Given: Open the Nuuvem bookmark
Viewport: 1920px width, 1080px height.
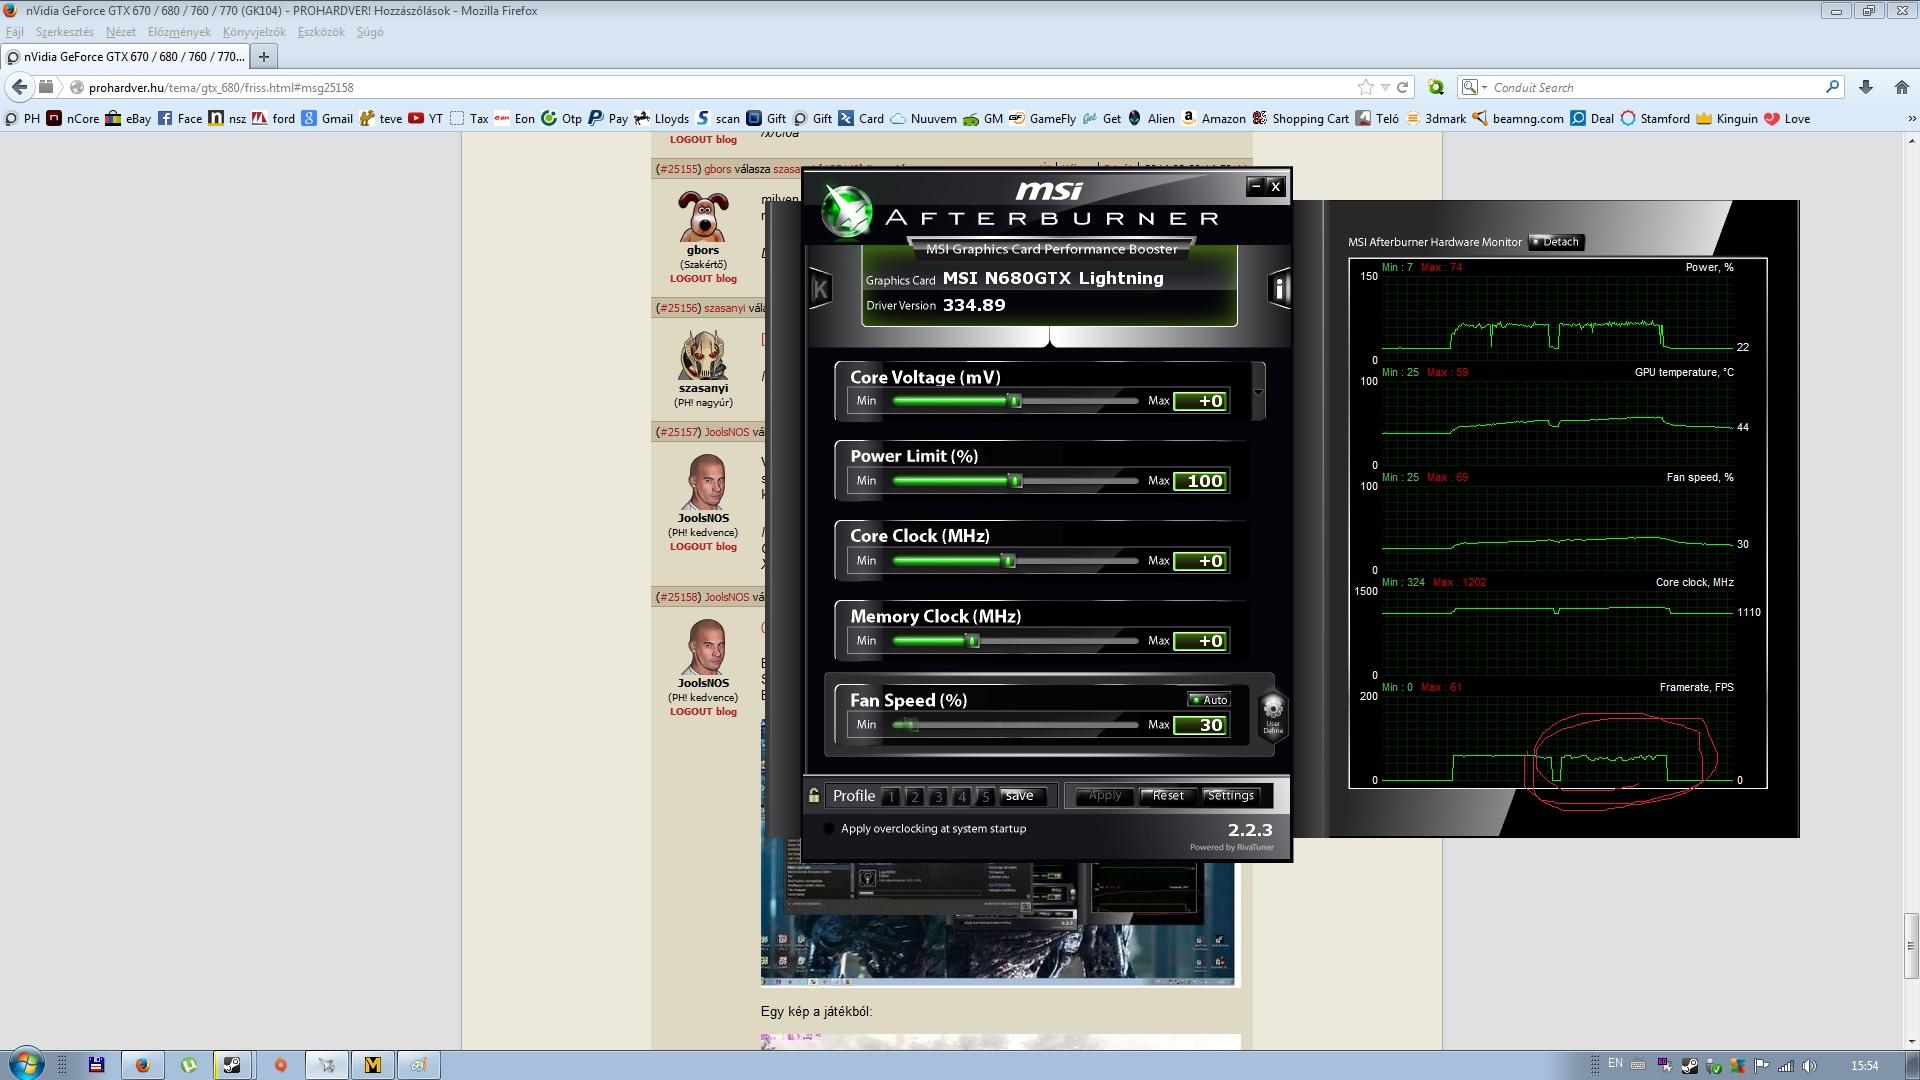Looking at the screenshot, I should coord(923,118).
